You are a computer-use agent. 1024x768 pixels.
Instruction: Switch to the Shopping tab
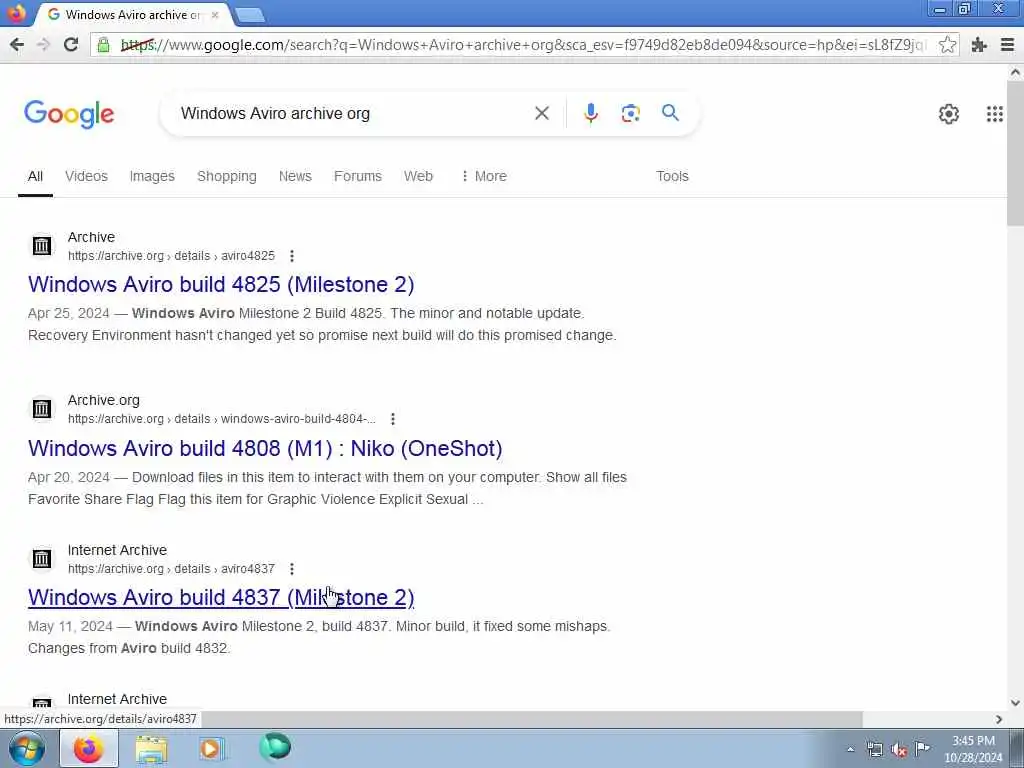227,176
